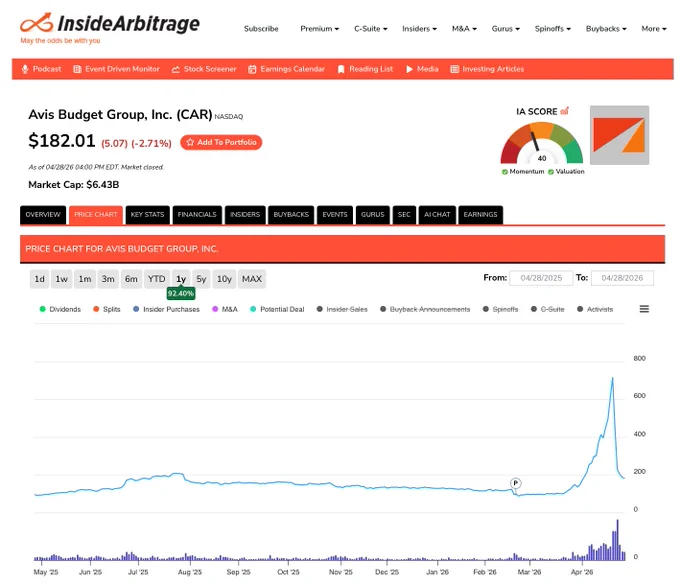Select the YTD time range

click(x=157, y=279)
